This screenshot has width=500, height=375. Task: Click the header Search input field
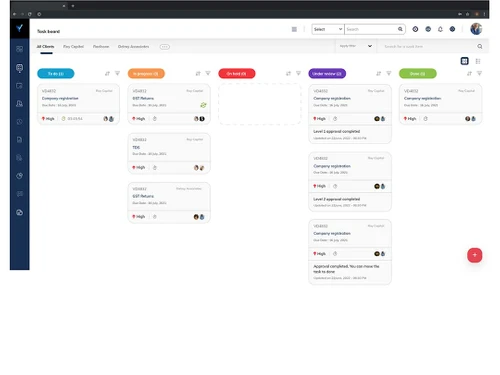[371, 29]
